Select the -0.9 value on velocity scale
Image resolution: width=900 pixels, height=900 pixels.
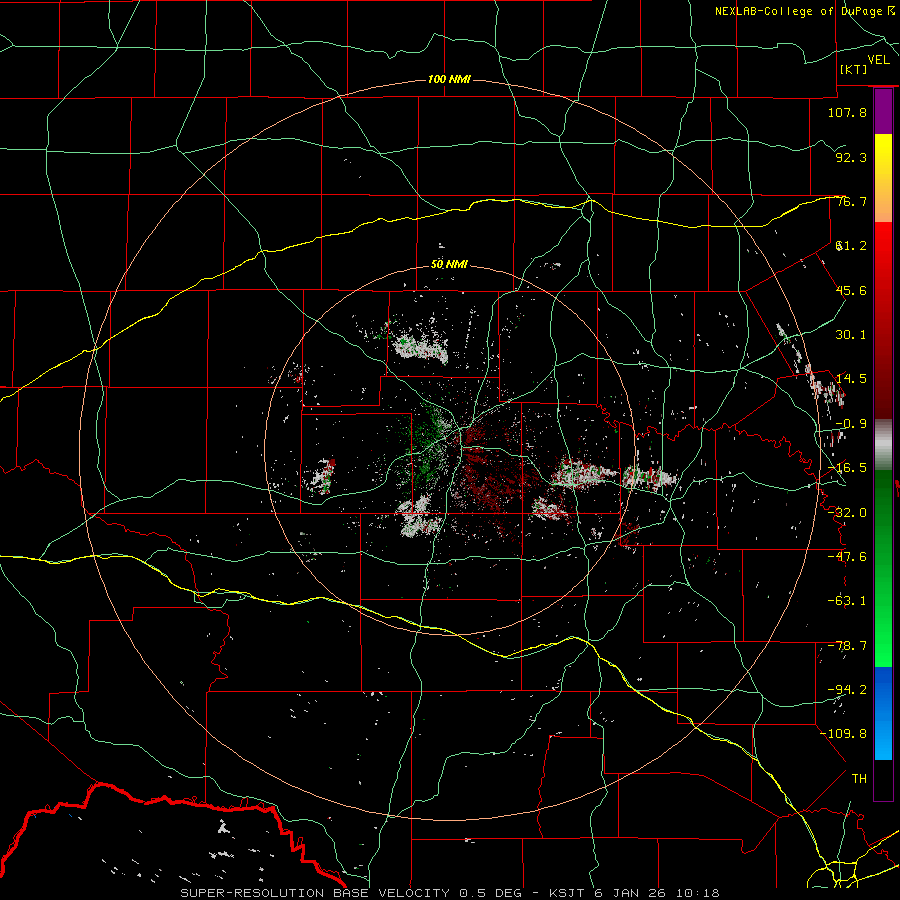pos(851,424)
